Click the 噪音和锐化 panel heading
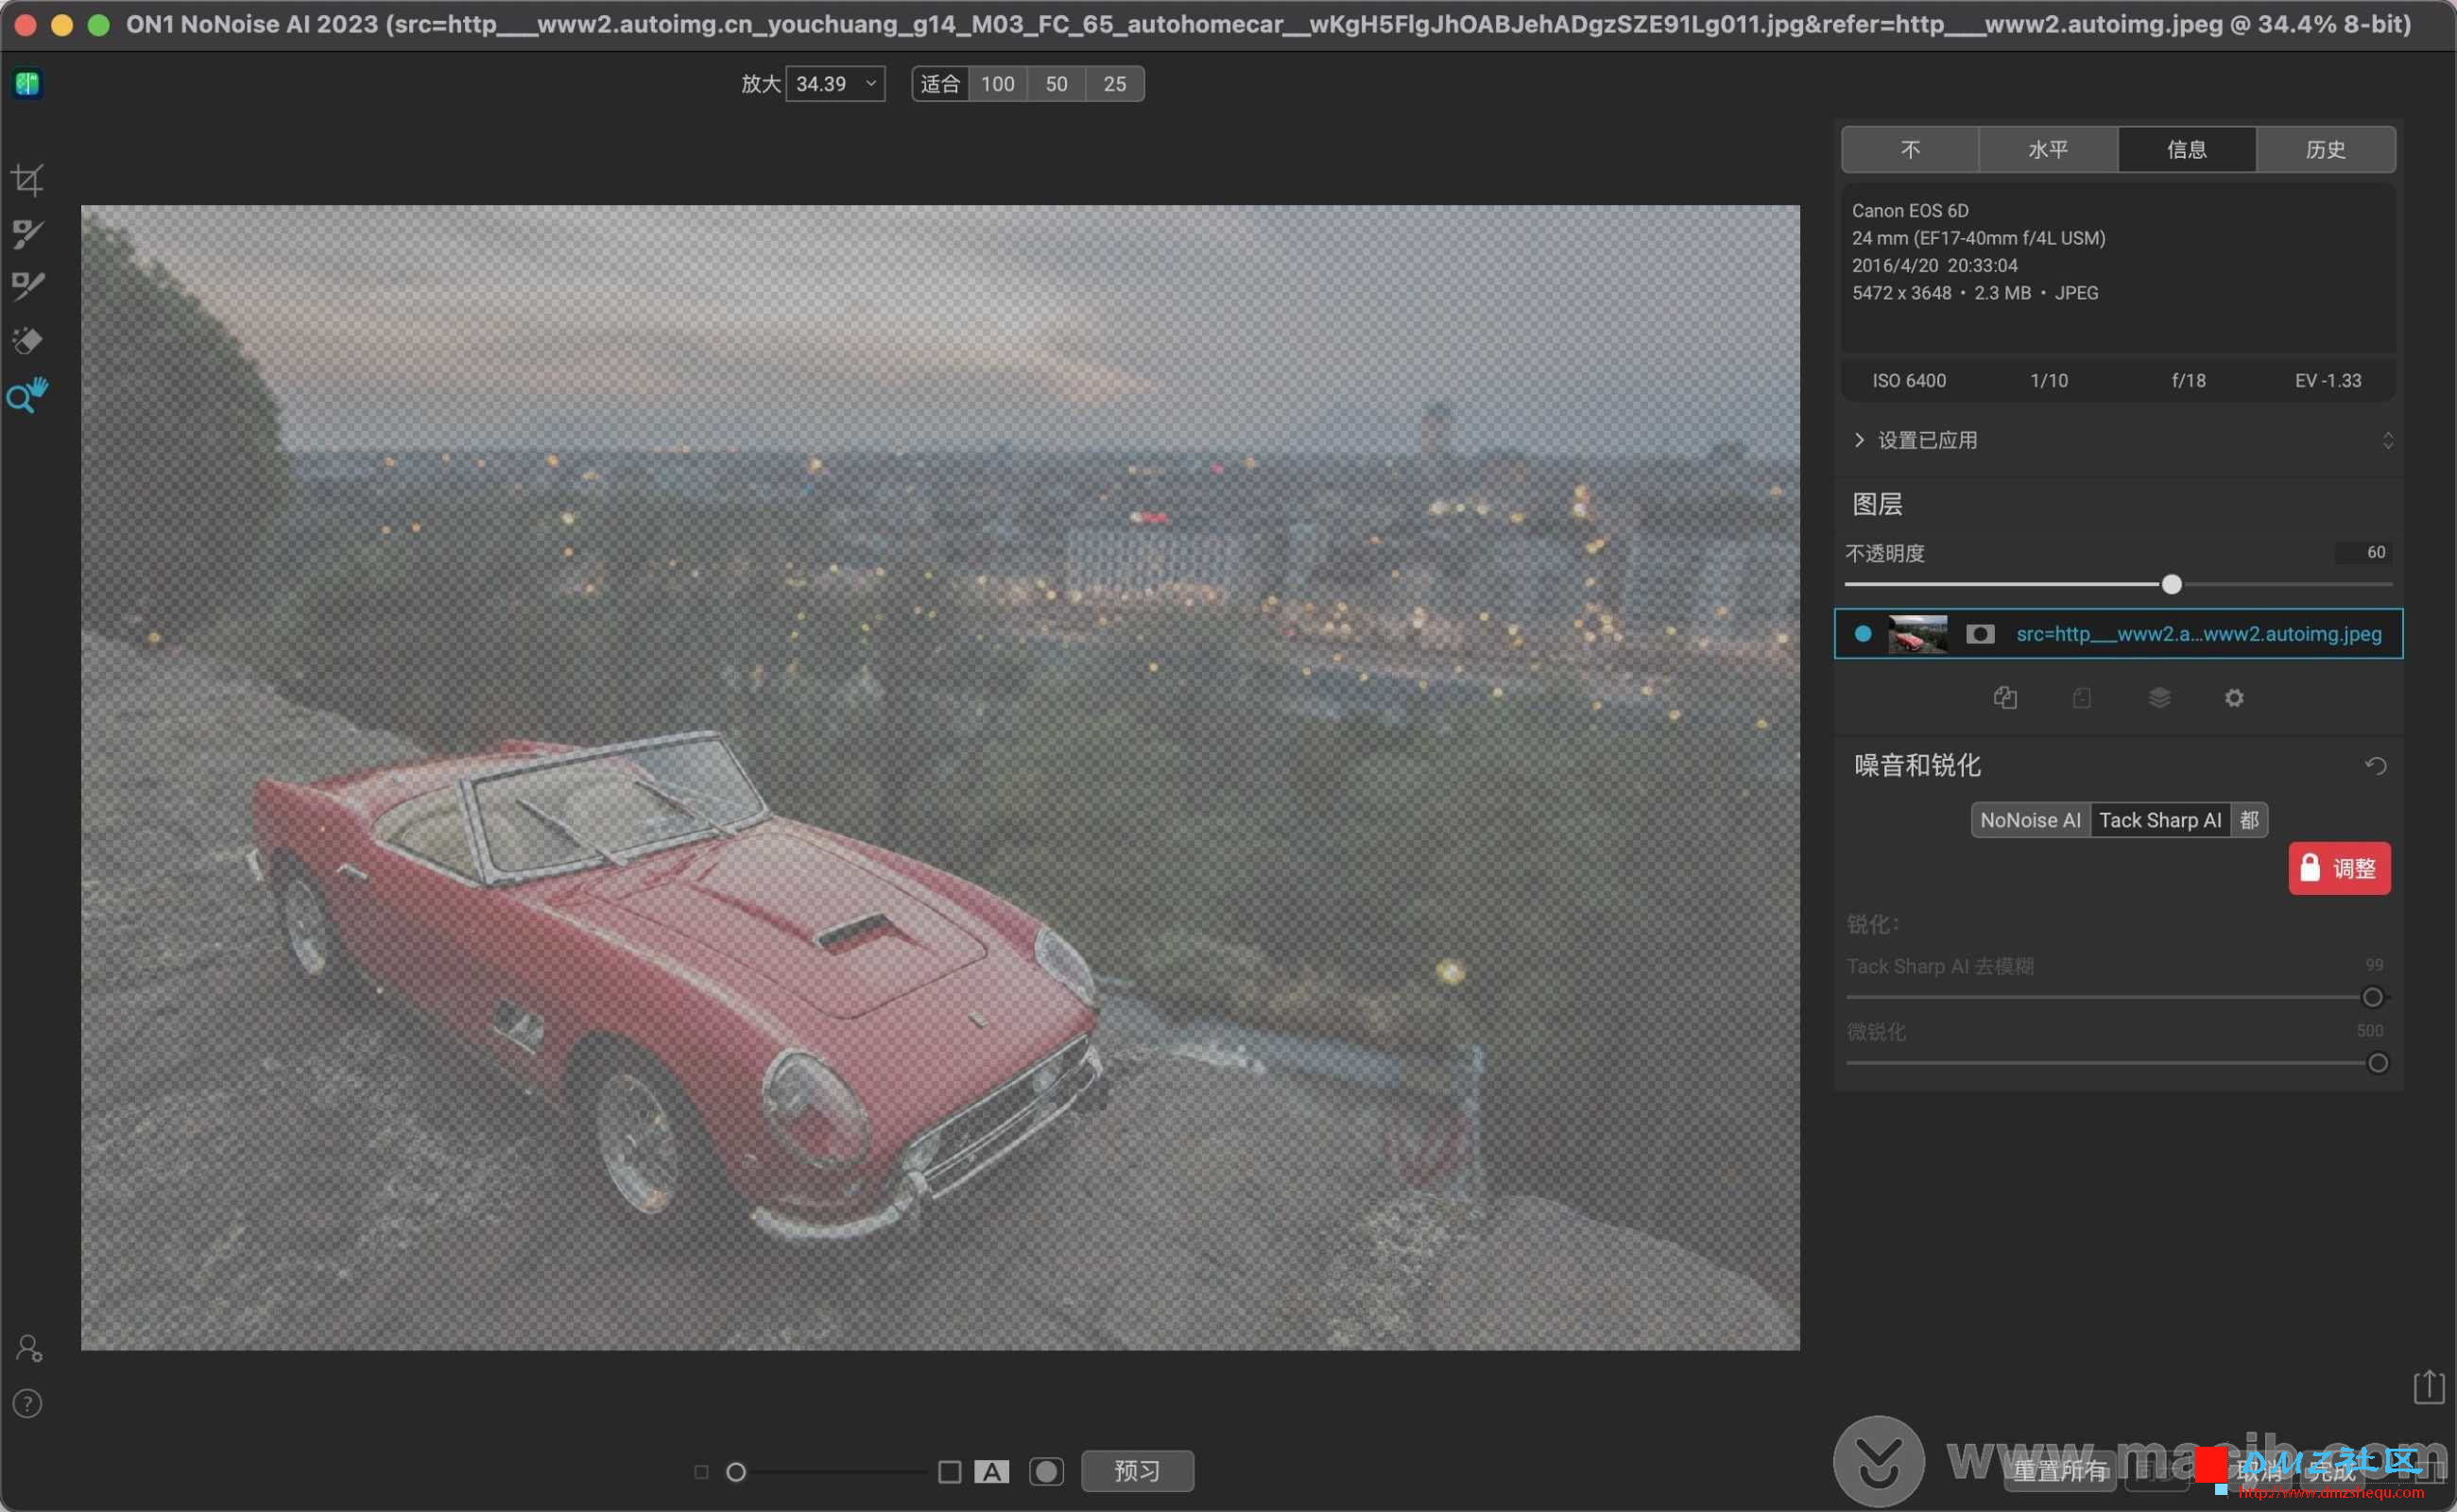The image size is (2457, 1512). tap(1917, 765)
